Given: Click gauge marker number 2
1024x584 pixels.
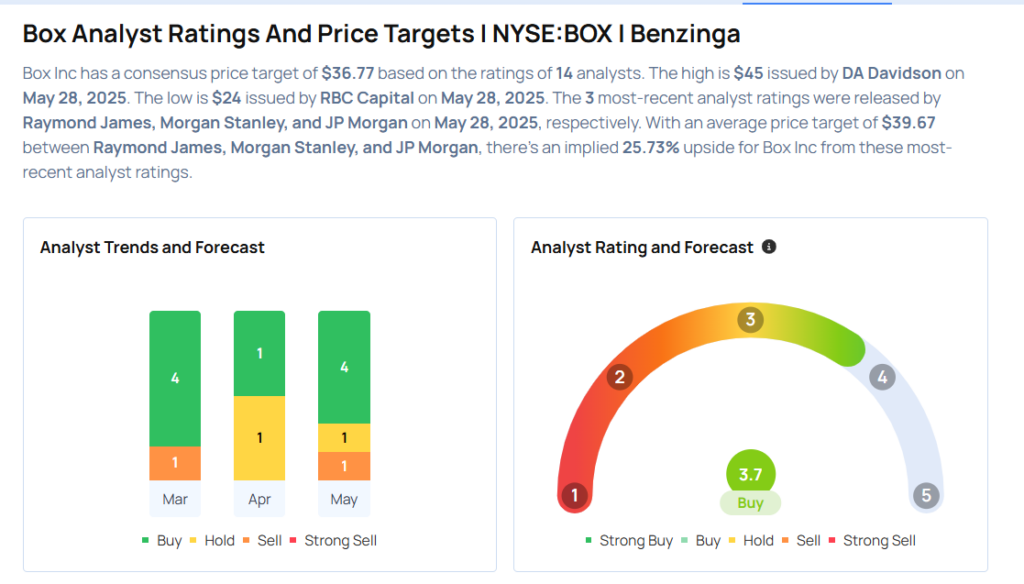Looking at the screenshot, I should pos(620,377).
